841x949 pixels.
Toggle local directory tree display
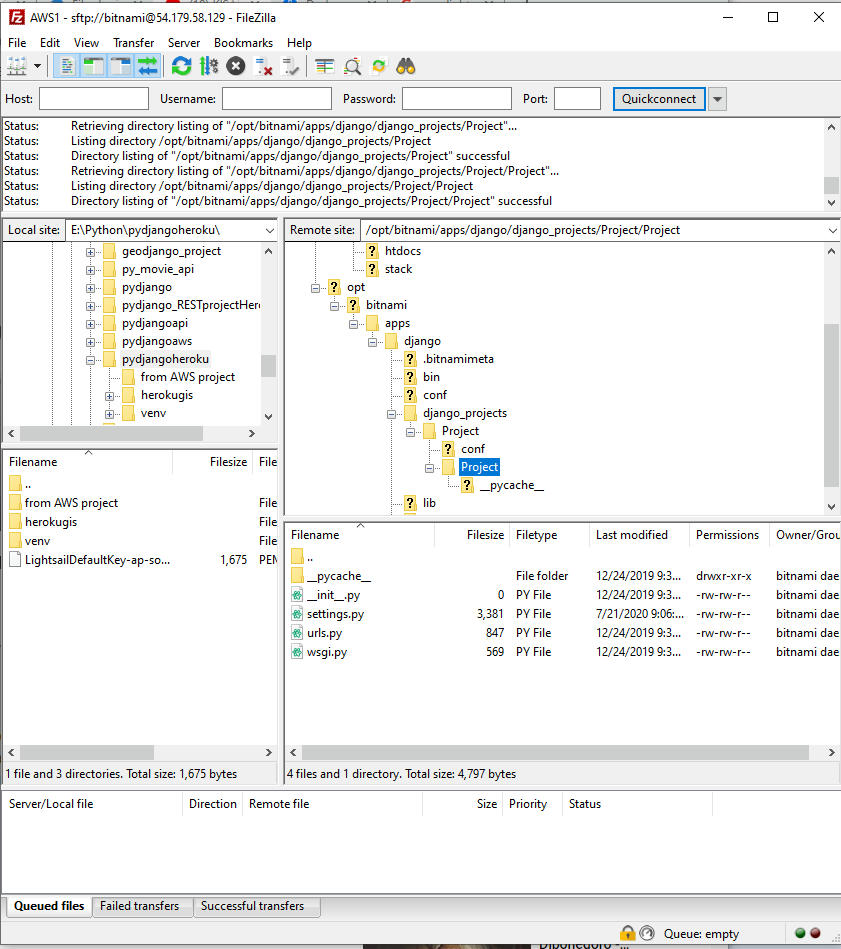pos(93,66)
